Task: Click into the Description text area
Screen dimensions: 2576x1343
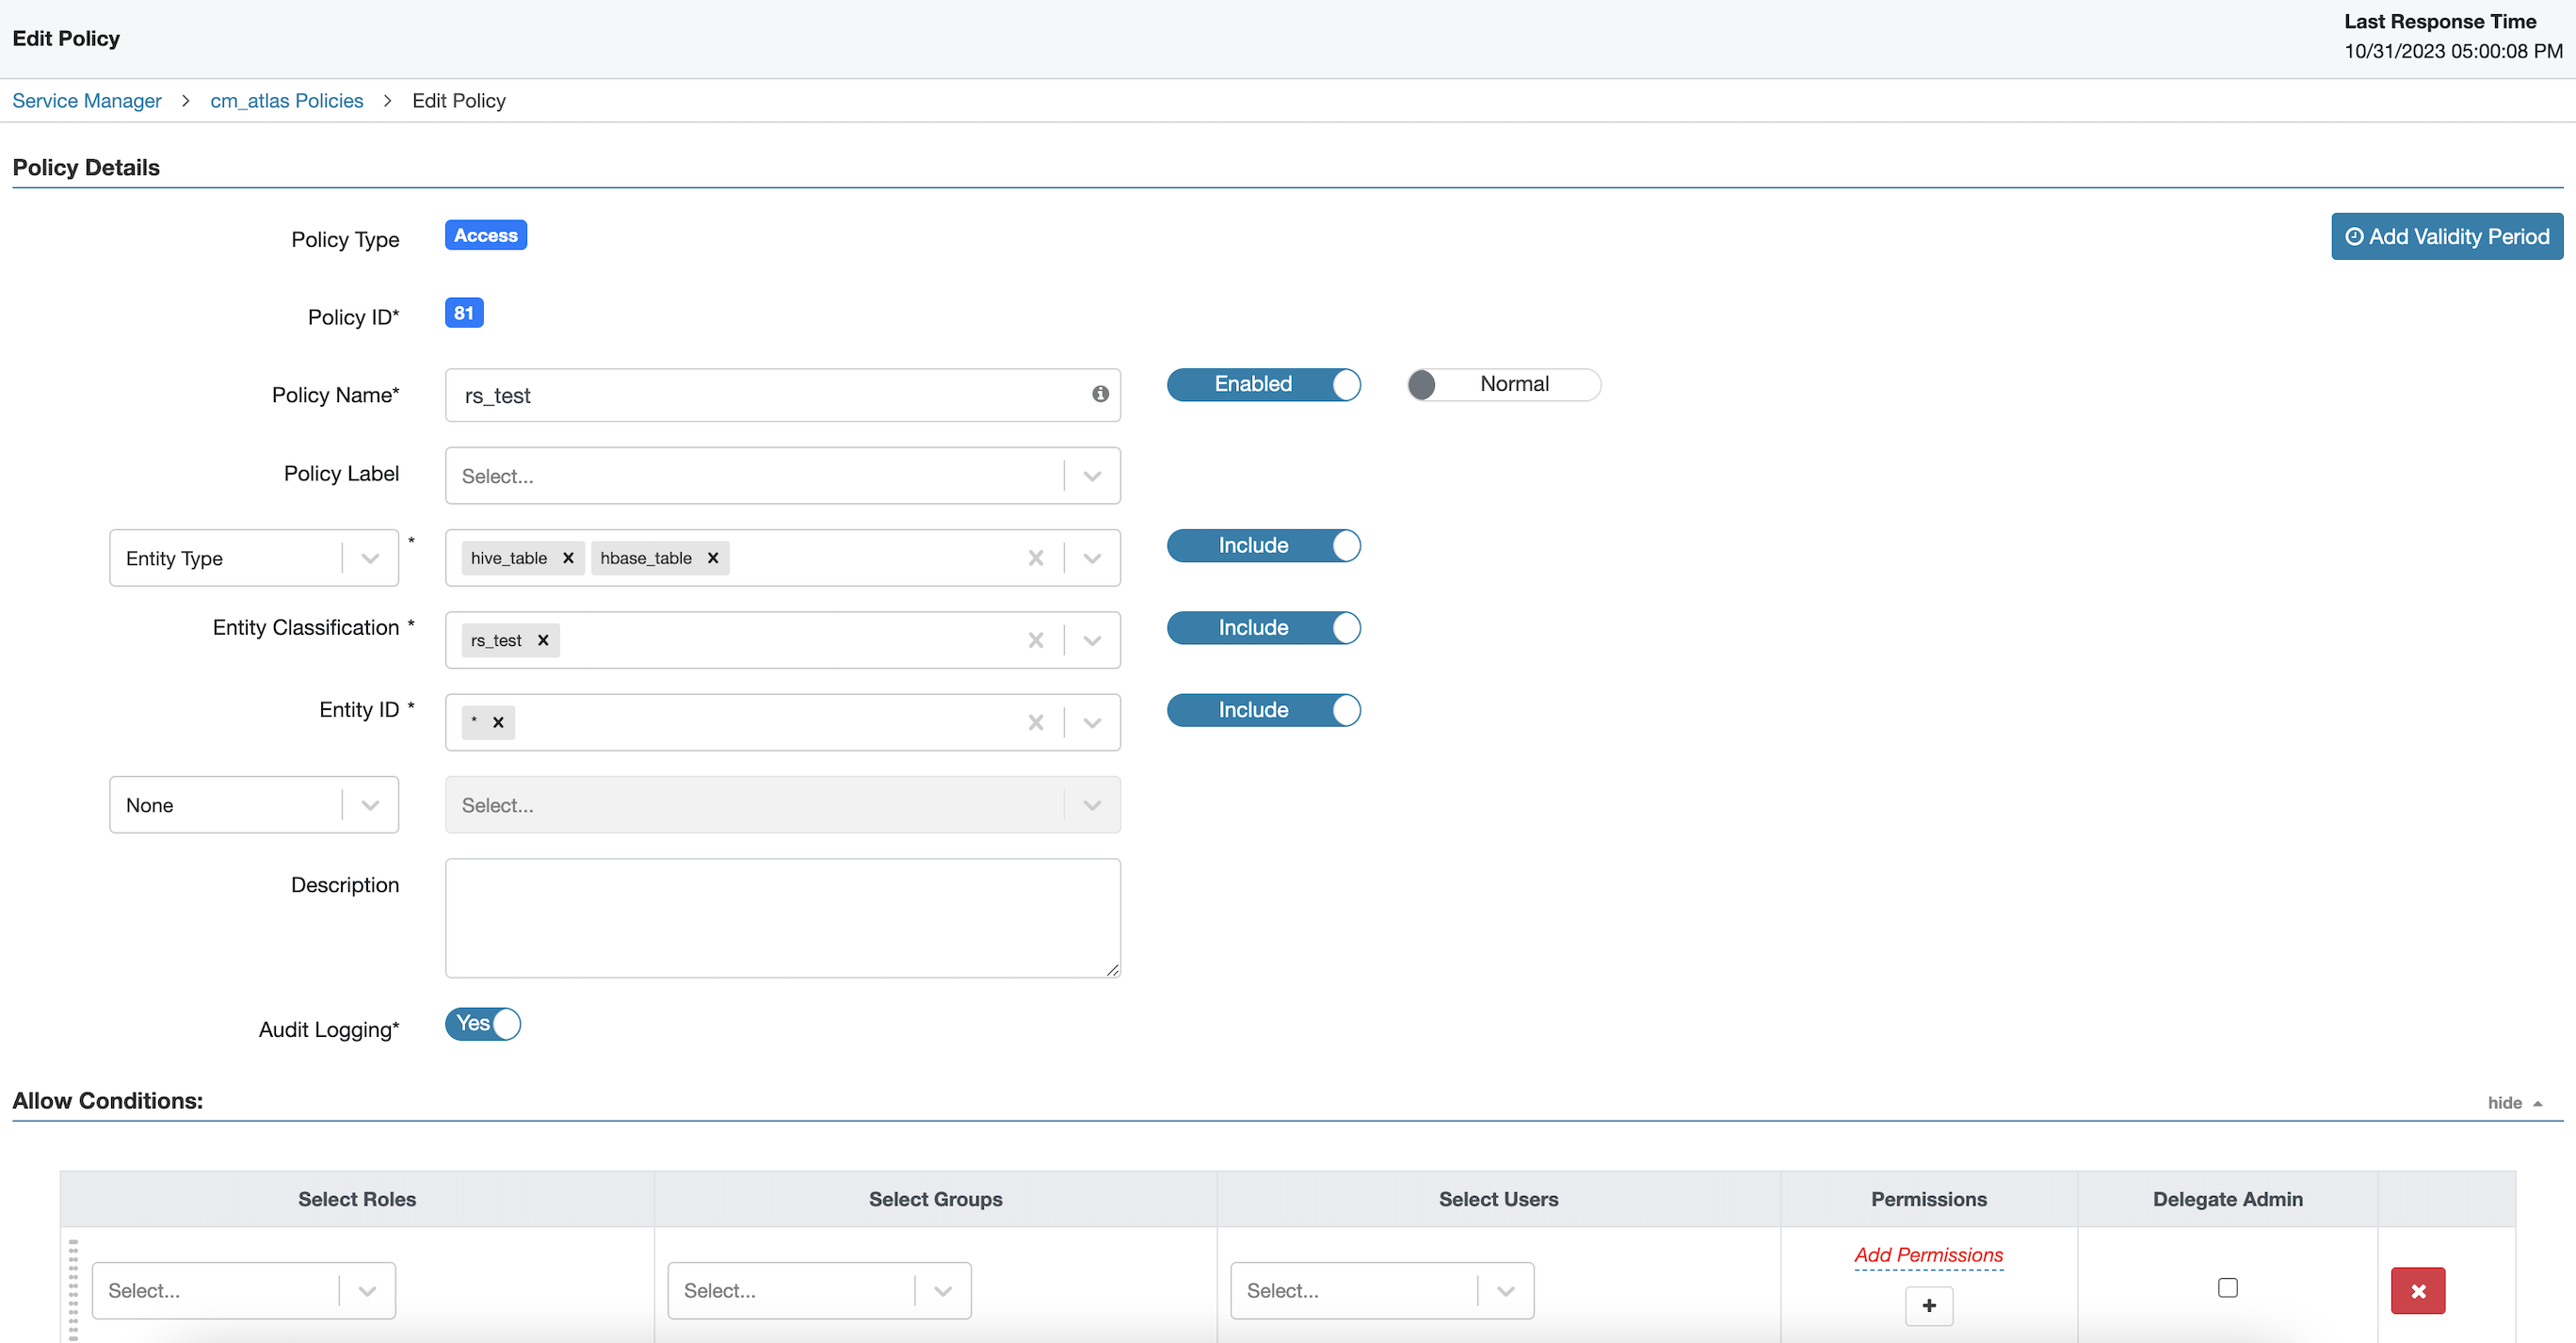Action: (x=782, y=918)
